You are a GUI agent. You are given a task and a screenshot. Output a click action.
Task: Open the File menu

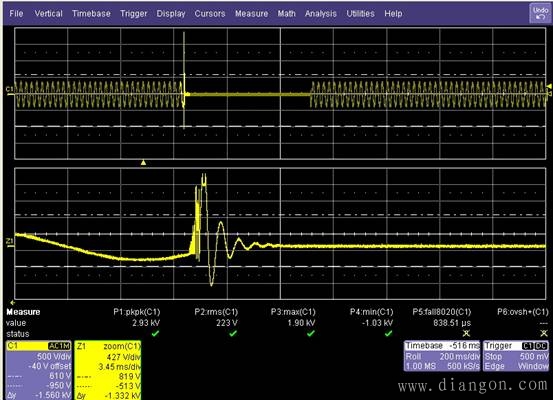(x=16, y=13)
